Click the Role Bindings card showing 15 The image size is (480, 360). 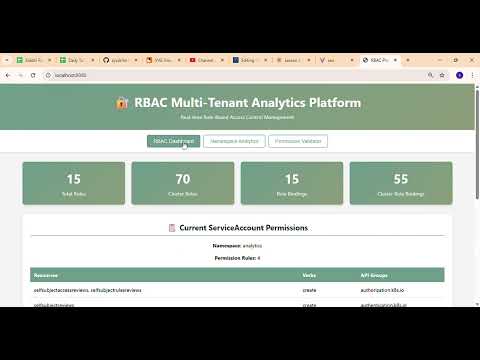coord(292,183)
